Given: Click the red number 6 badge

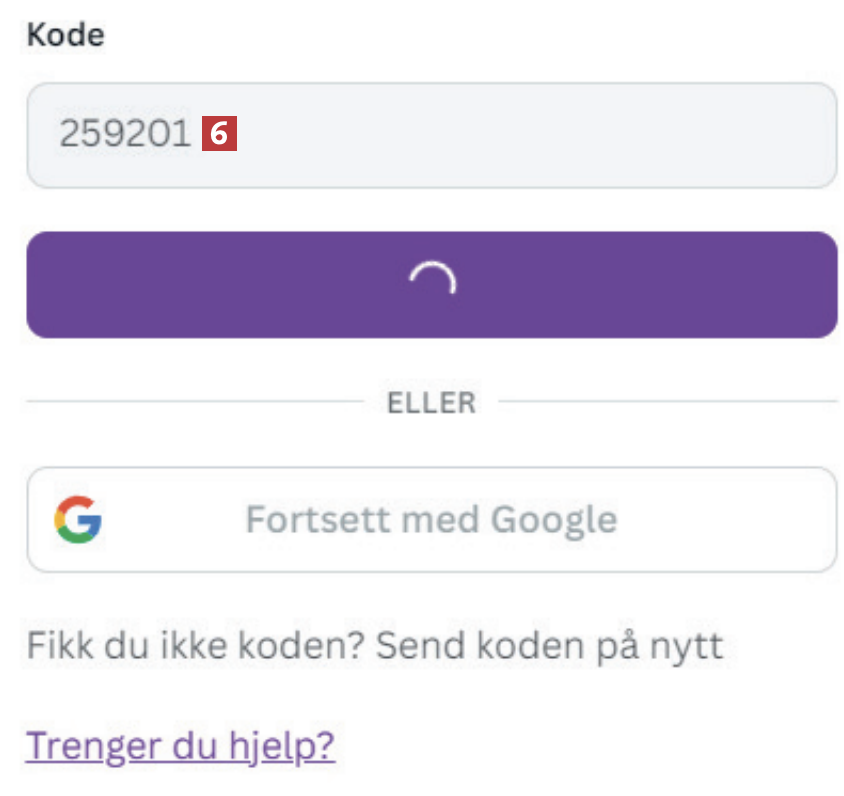Looking at the screenshot, I should [x=219, y=134].
